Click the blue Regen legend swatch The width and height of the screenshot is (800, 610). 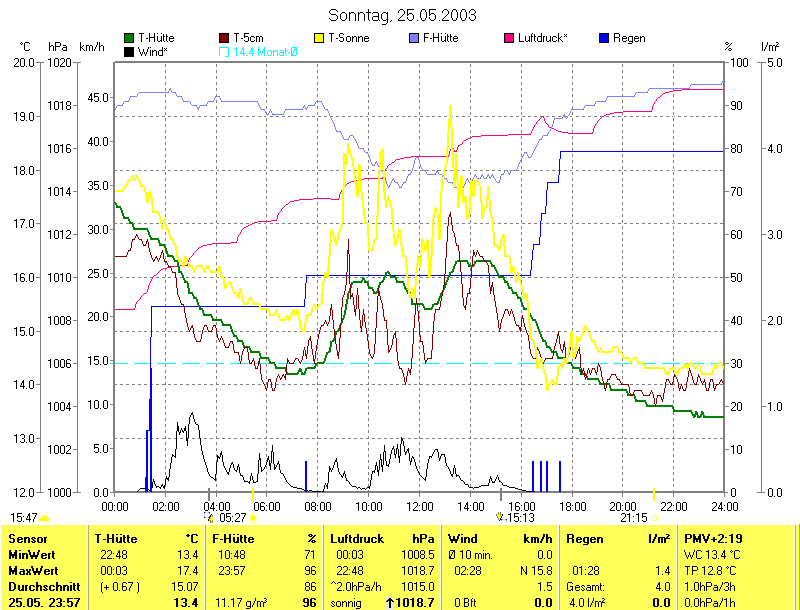[603, 38]
